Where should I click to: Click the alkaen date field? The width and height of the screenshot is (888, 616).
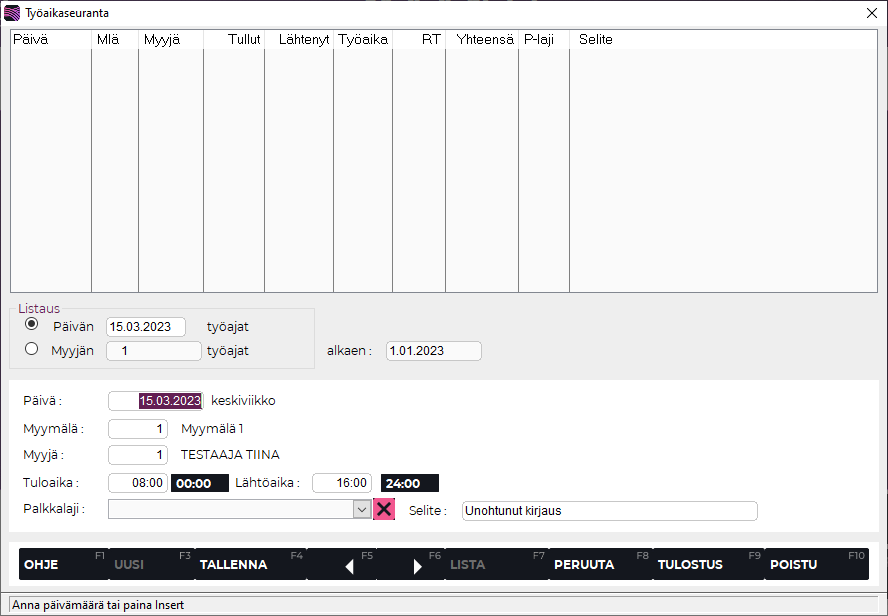click(433, 351)
